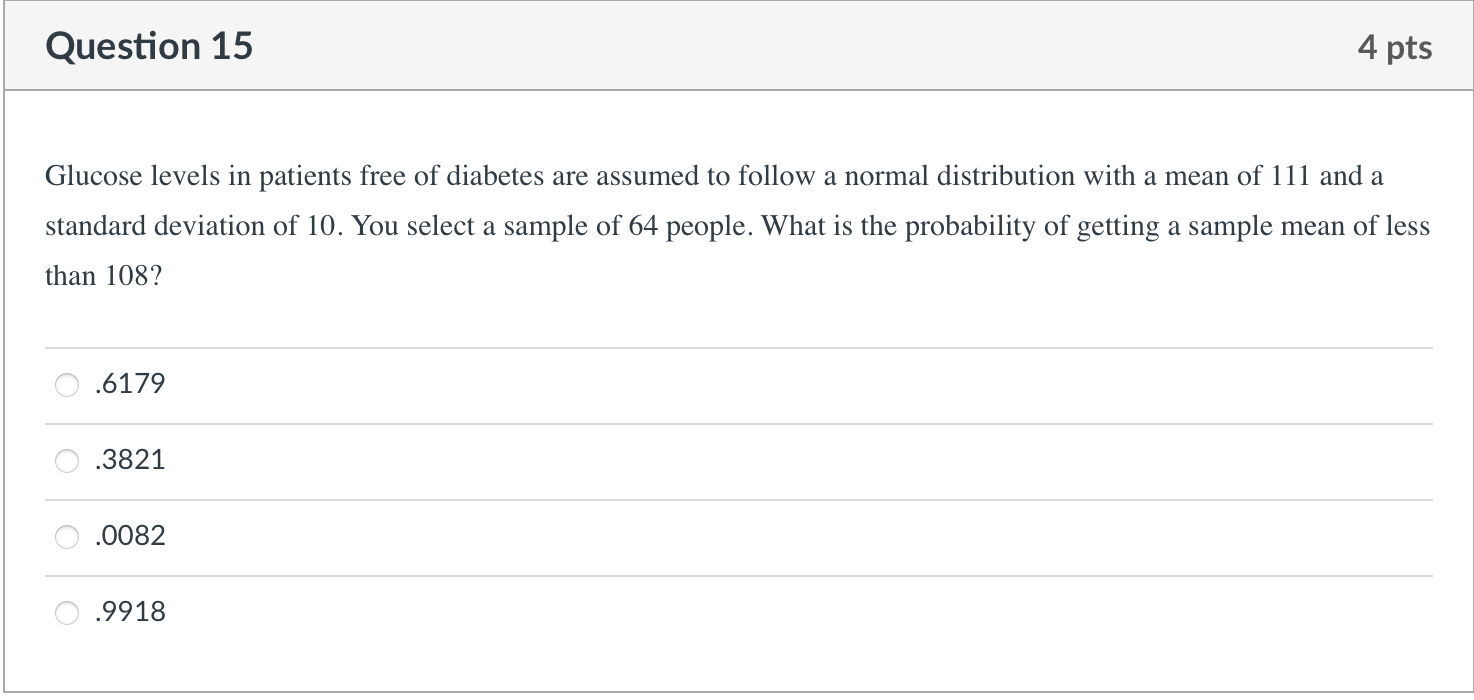Viewport: 1474px width, 700px height.
Task: Choose the .3821 answer radio button
Action: tap(67, 461)
